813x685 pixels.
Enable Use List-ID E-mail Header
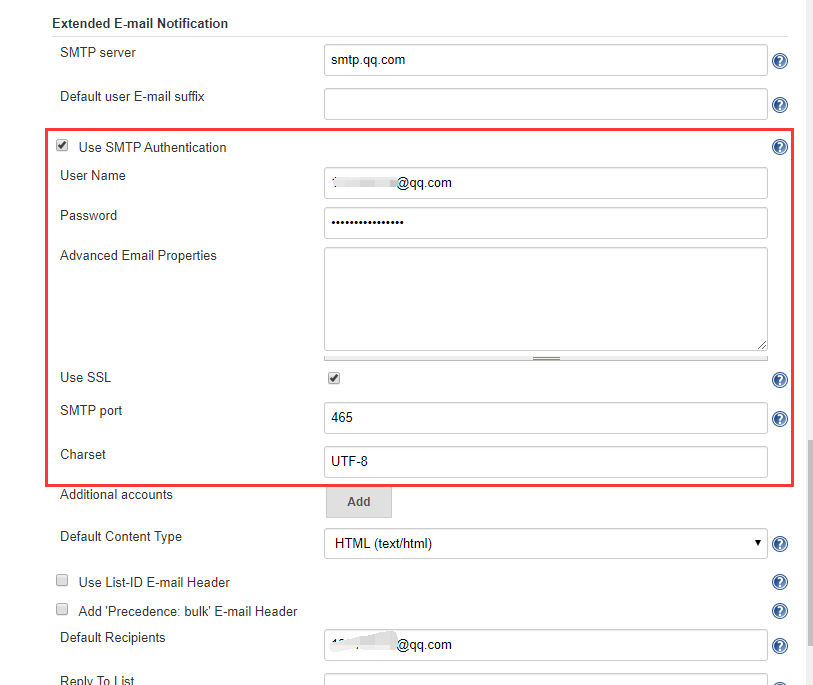click(63, 581)
